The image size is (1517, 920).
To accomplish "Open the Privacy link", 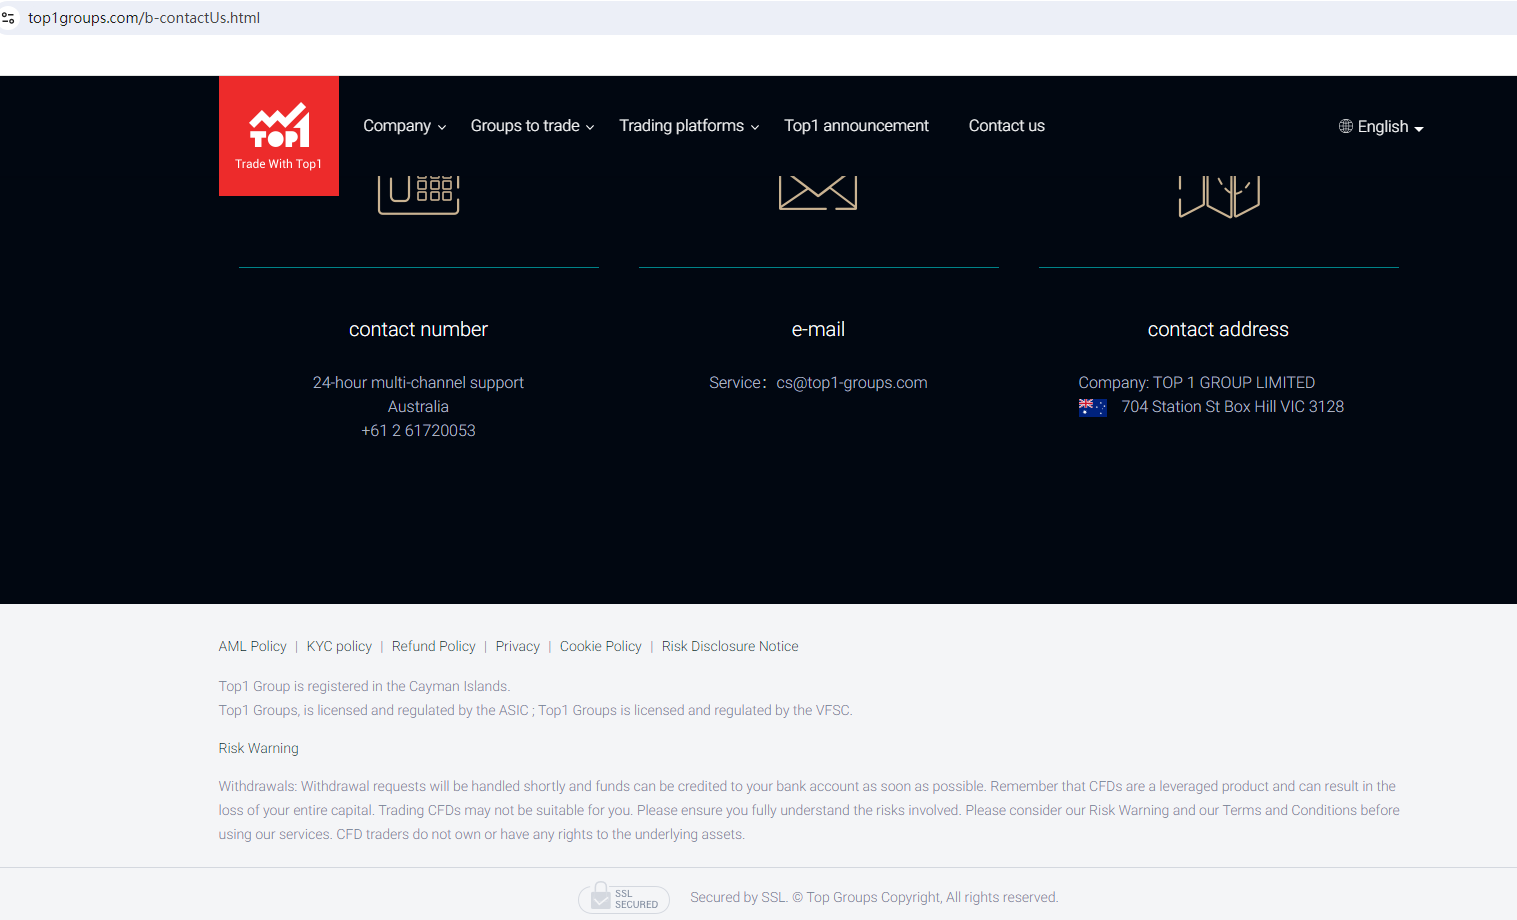I will (518, 647).
